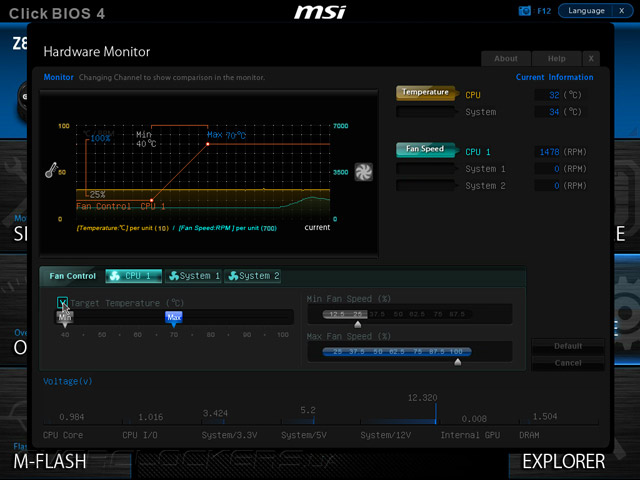This screenshot has width=640, height=480.
Task: Open the Language selector button
Action: [586, 11]
